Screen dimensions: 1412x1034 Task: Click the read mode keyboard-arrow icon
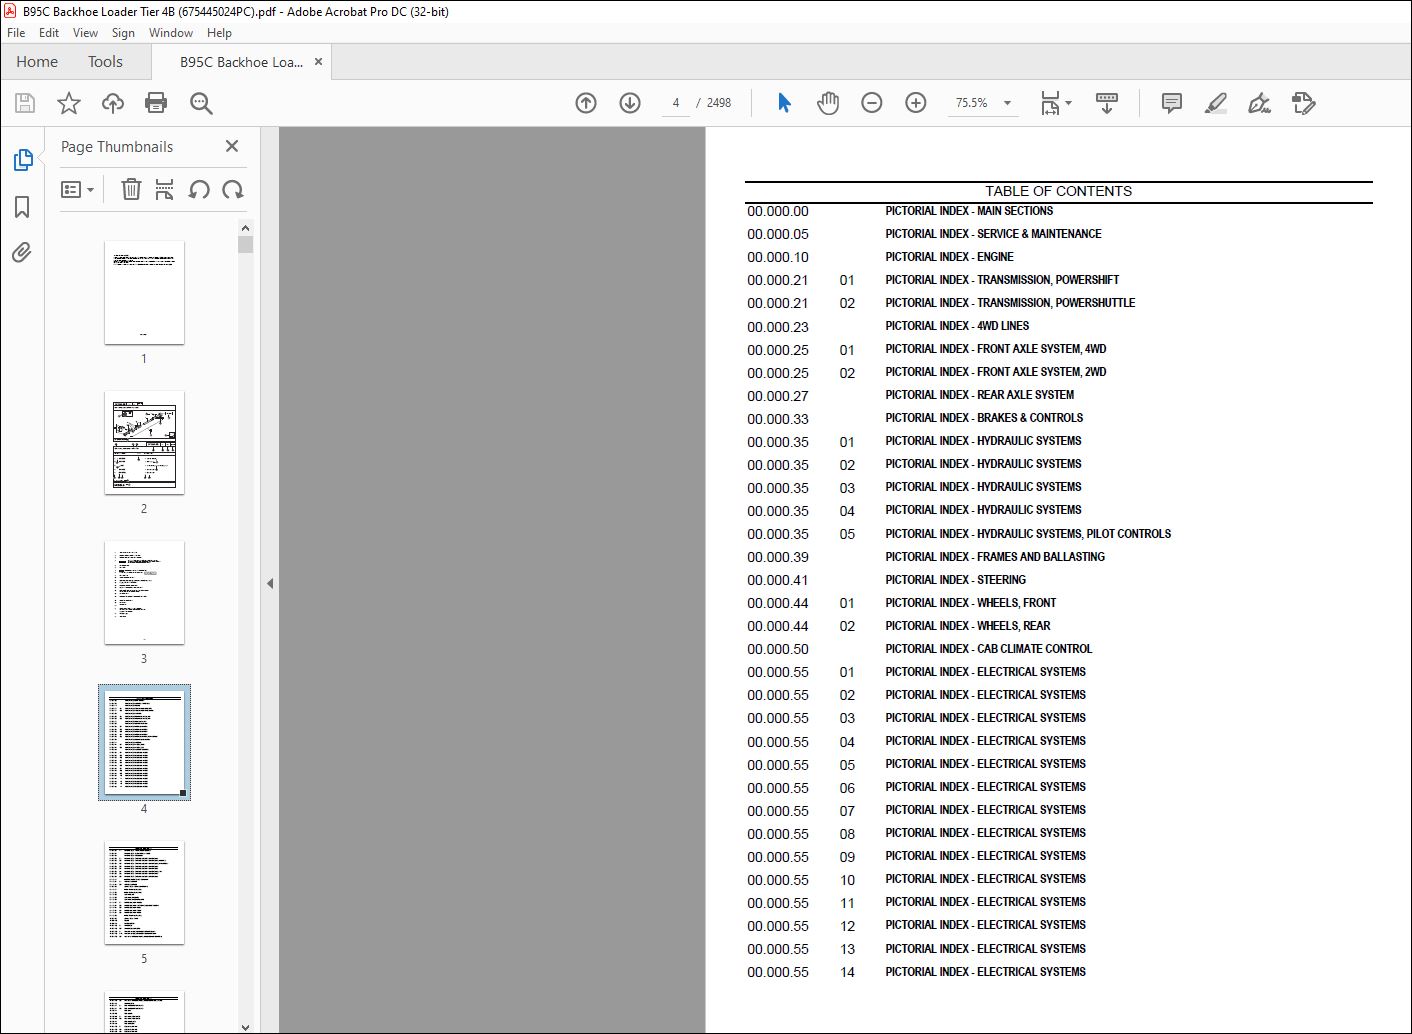(1107, 103)
